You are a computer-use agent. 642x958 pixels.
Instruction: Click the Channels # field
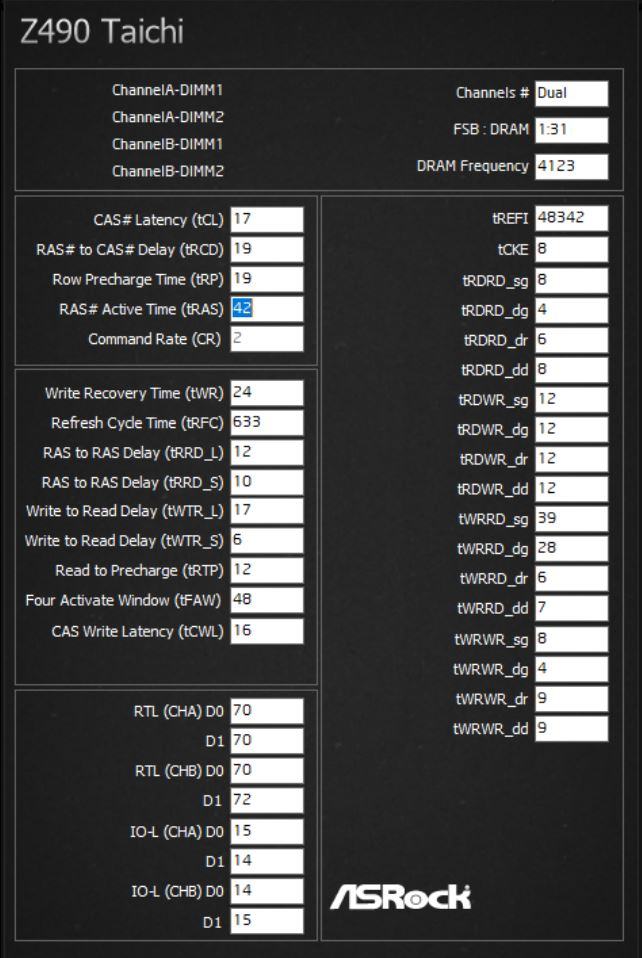tap(572, 93)
